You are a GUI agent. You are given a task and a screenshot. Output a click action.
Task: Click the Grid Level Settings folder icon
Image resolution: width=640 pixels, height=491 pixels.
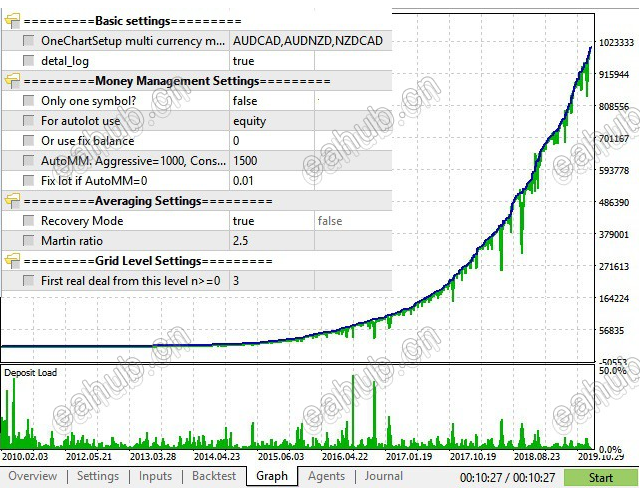coord(12,260)
